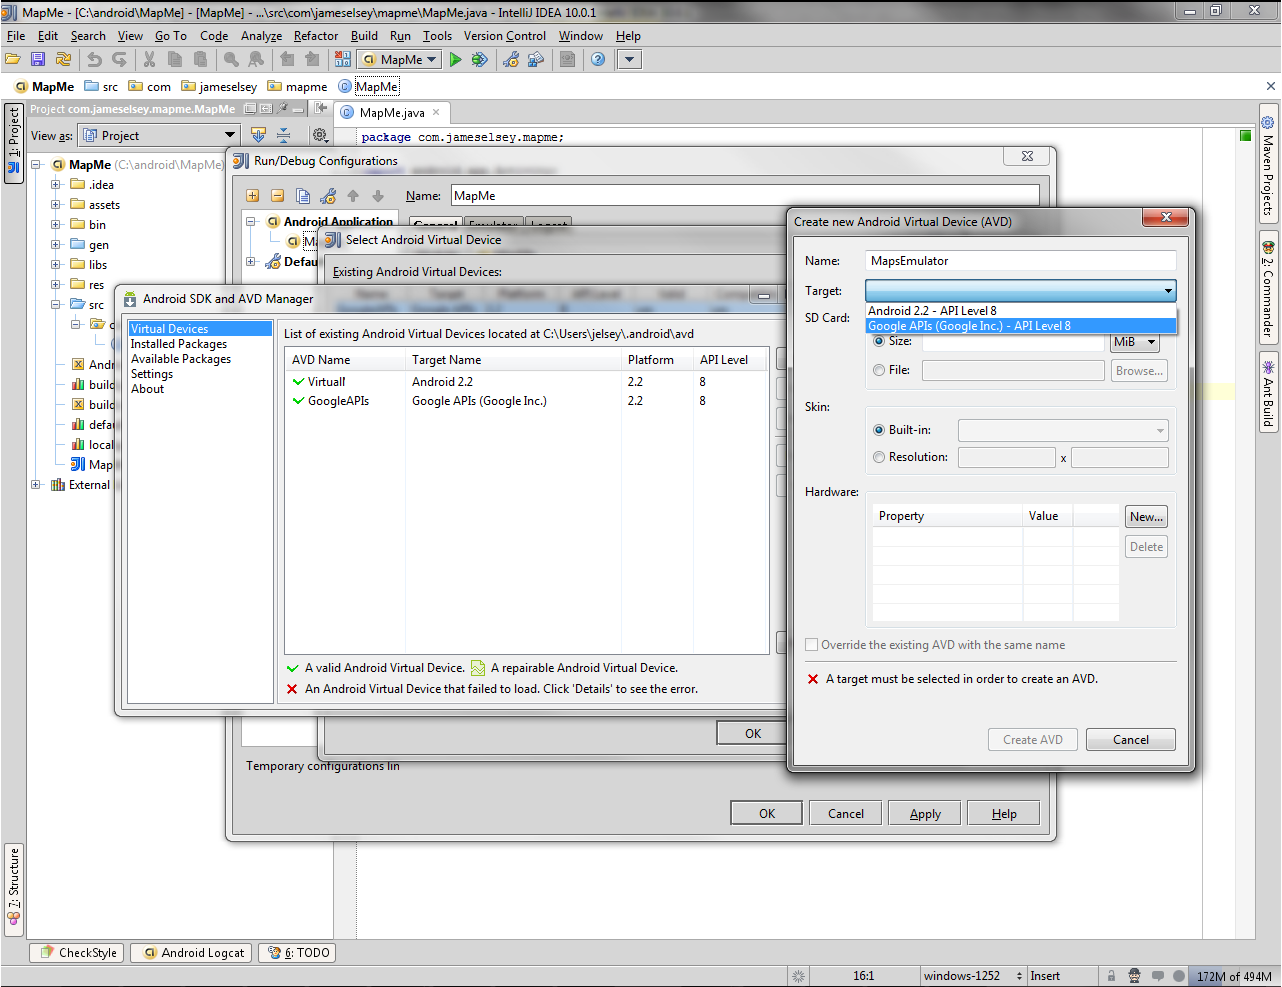
Task: Click the AVD Name field containing MapsEmulator
Action: click(1020, 261)
